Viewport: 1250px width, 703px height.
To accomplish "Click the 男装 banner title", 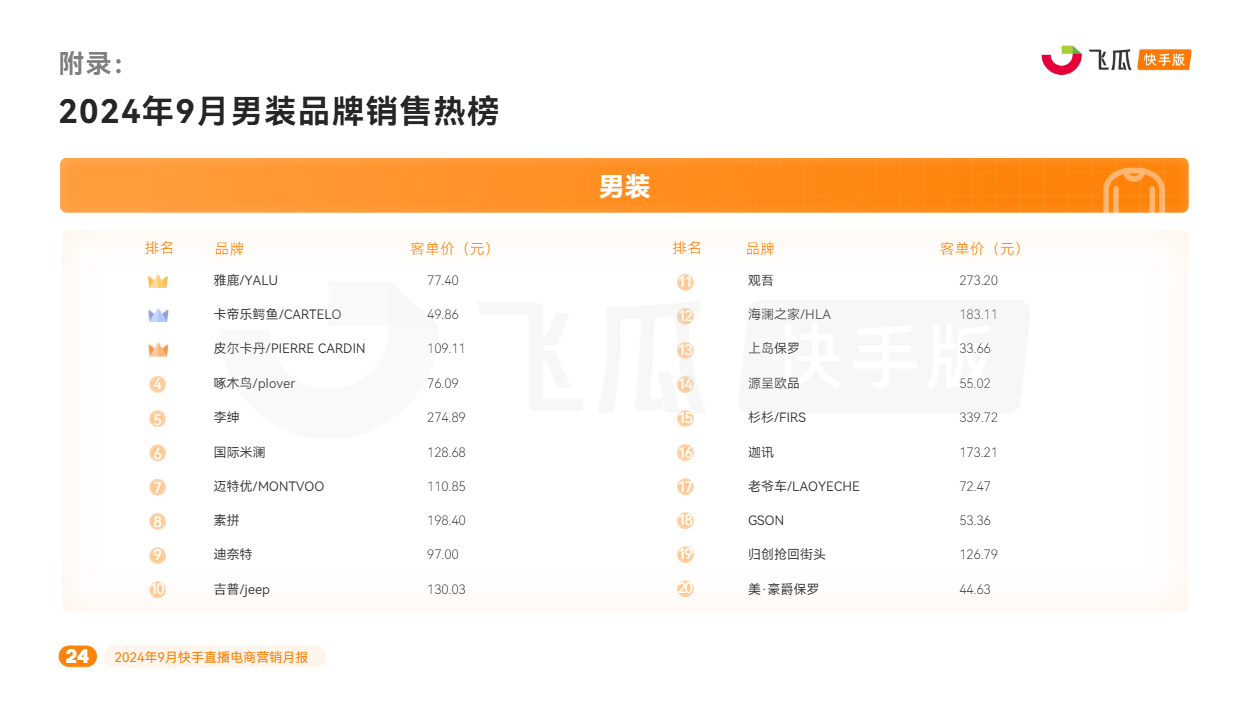I will coord(624,187).
